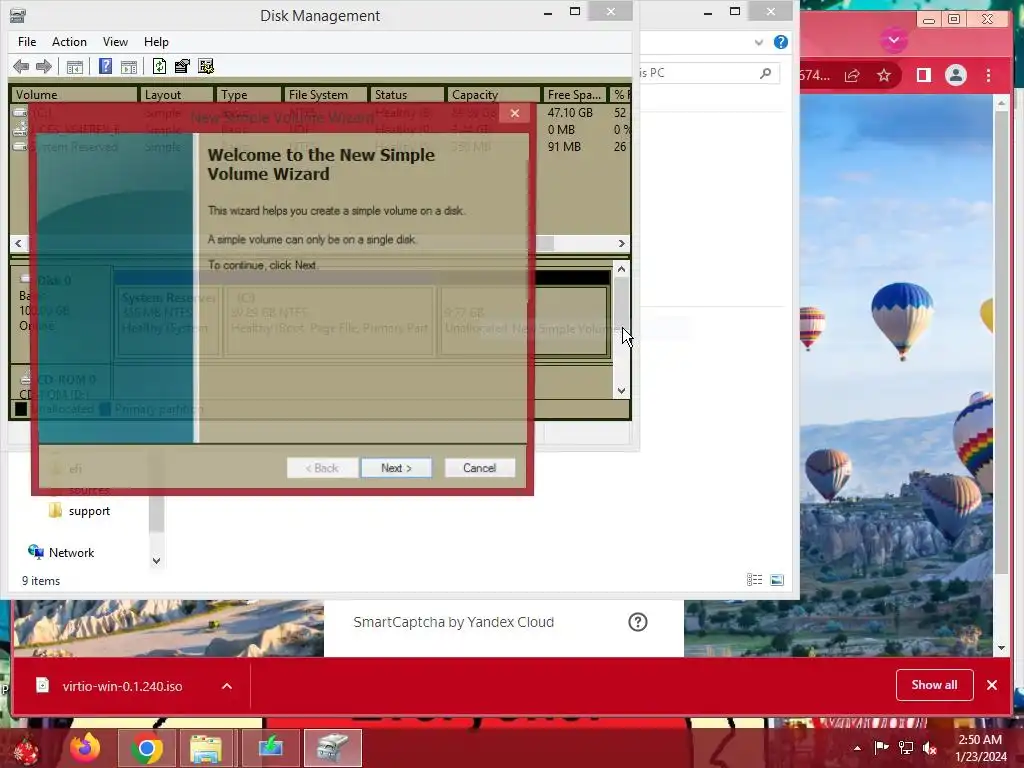Click the Explorer blue Help question icon
This screenshot has height=768, width=1024.
(780, 42)
